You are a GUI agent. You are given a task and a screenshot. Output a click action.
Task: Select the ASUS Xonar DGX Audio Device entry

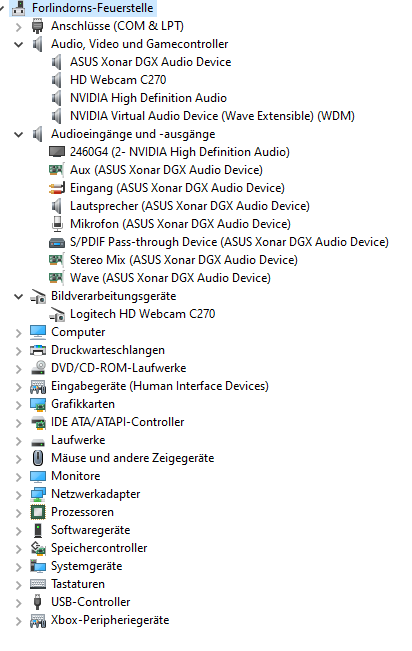coord(150,62)
